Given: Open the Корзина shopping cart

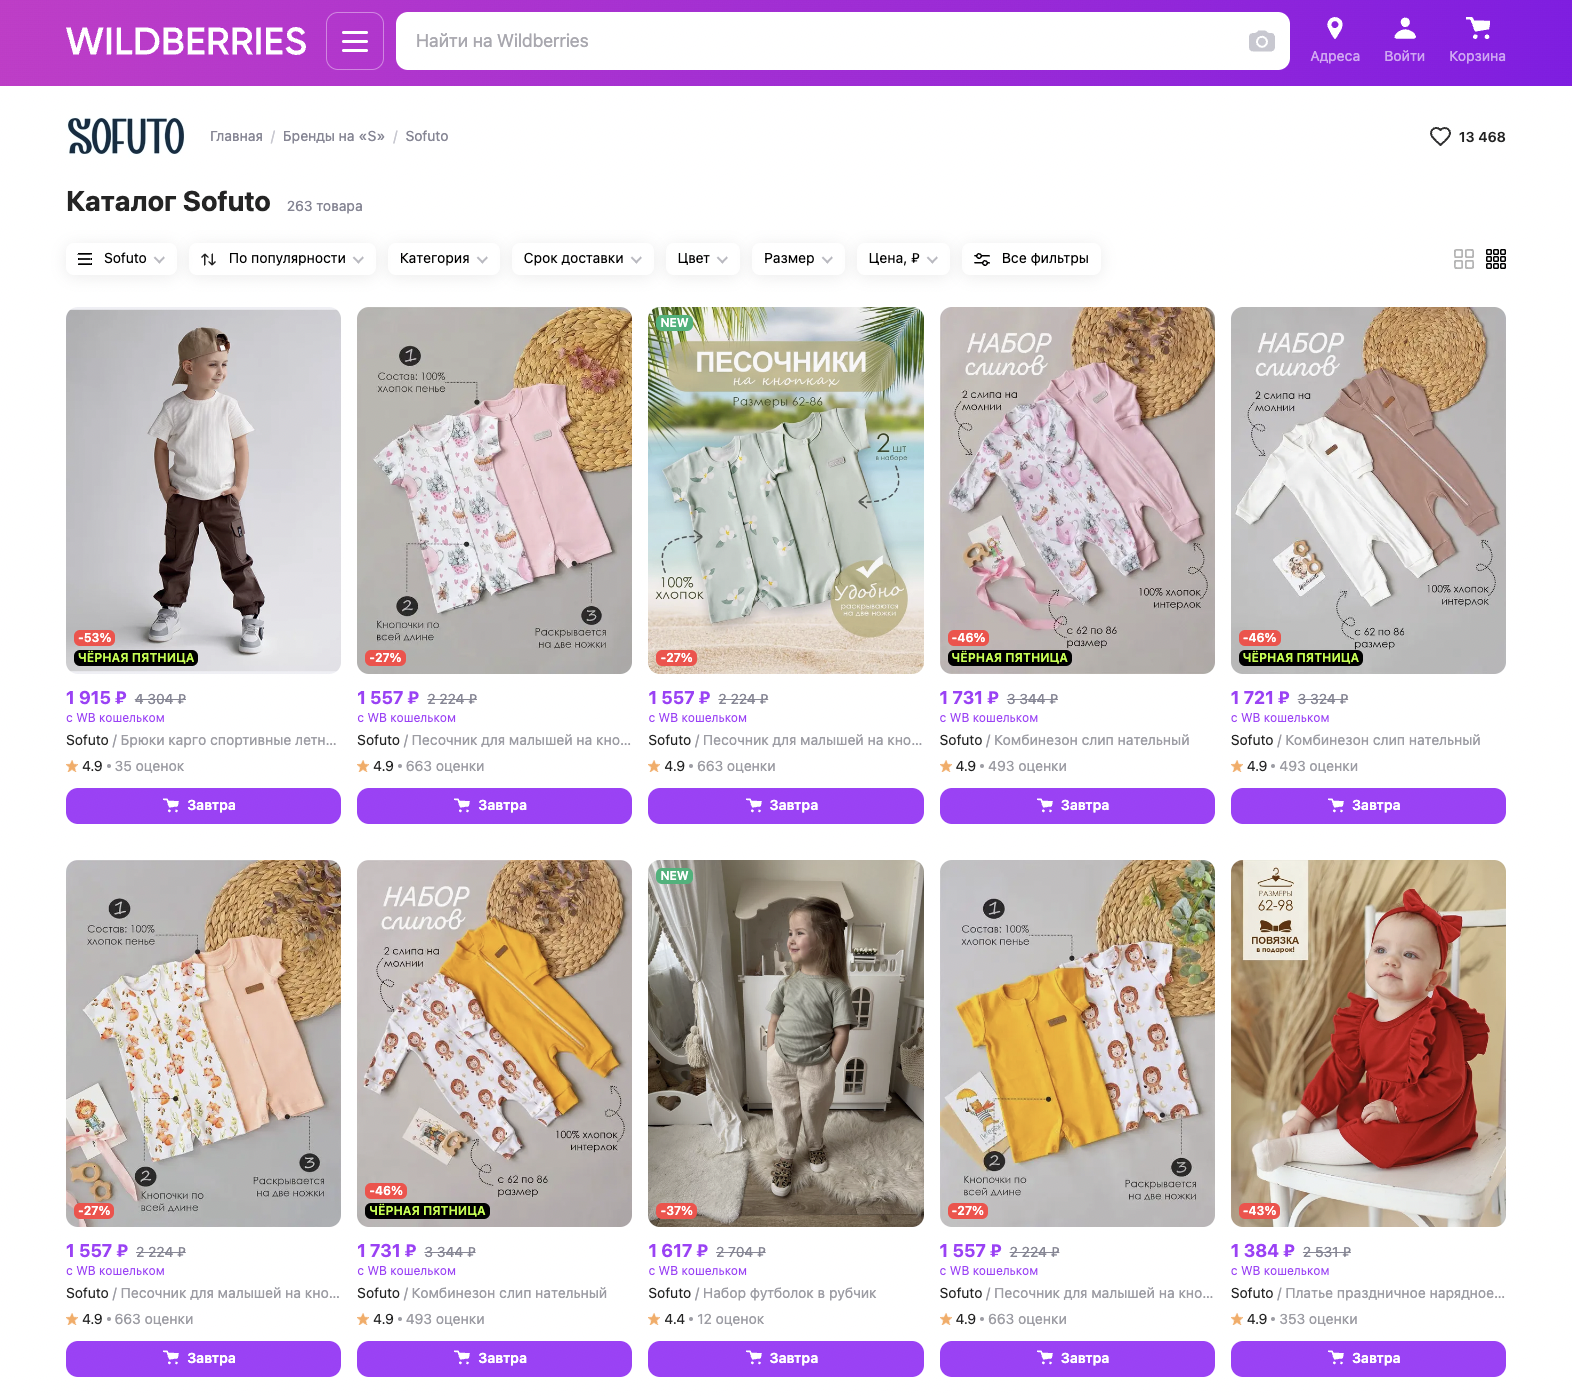Looking at the screenshot, I should point(1477,40).
